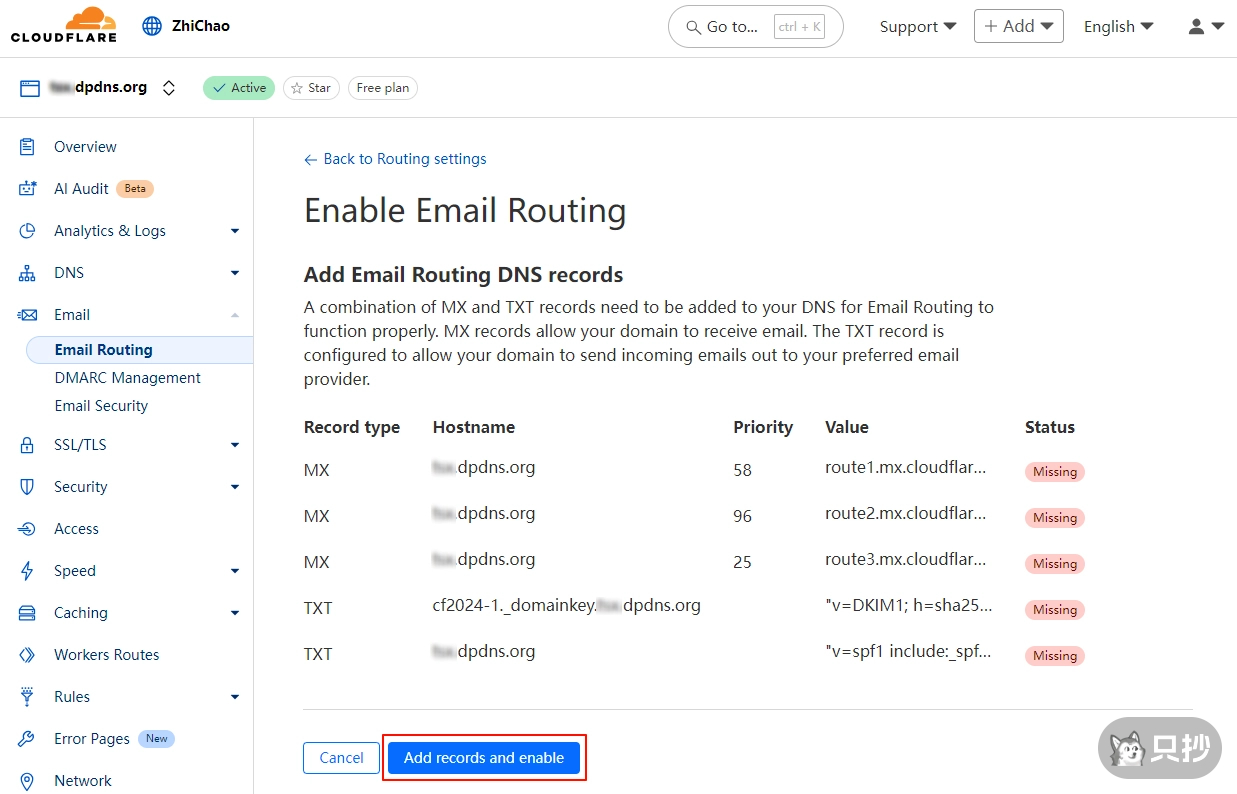This screenshot has height=794, width=1237.
Task: Collapse the Email sidebar section
Action: click(x=235, y=315)
